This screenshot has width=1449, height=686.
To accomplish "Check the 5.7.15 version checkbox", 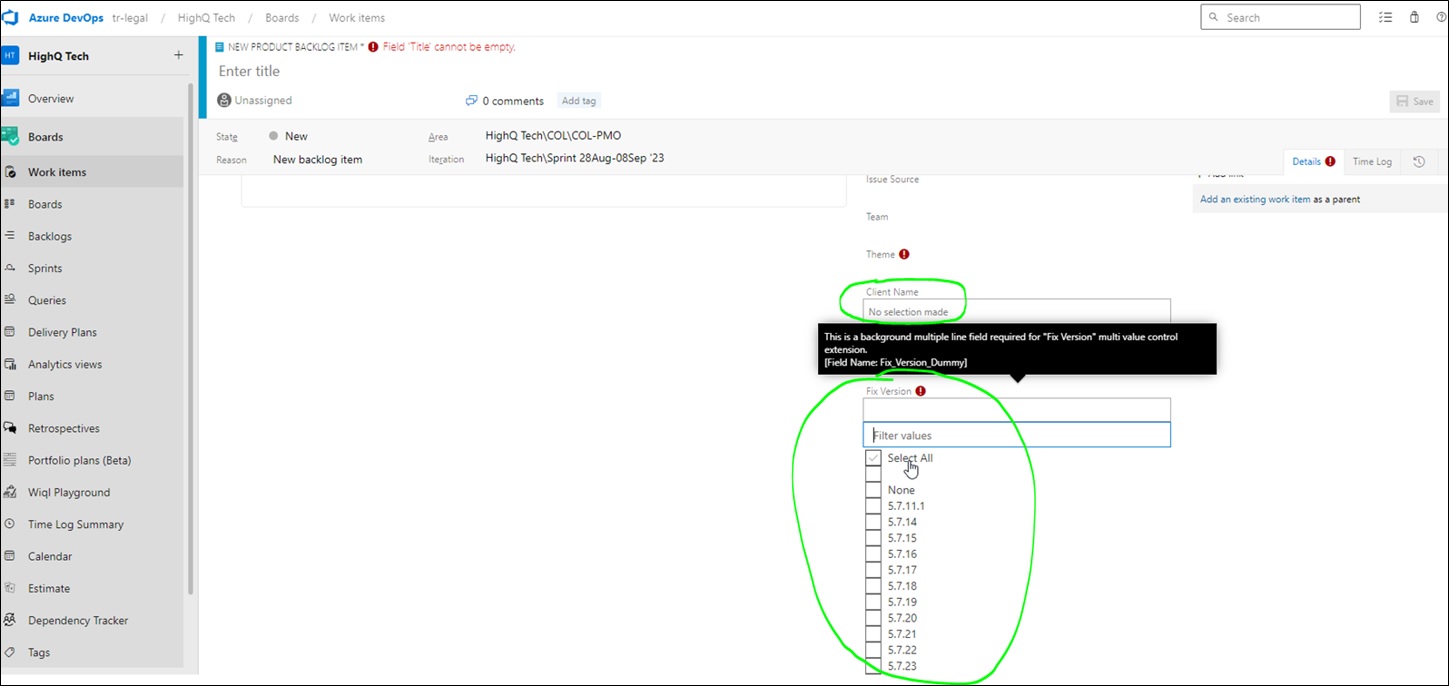I will pyautogui.click(x=872, y=537).
